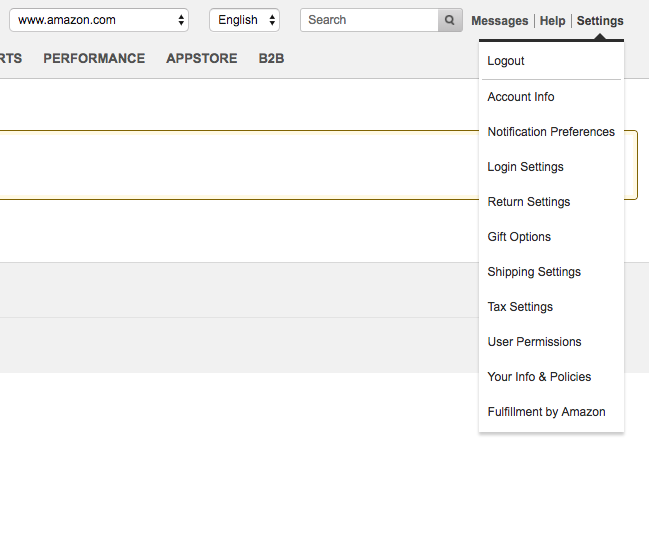Viewport: 649px width, 548px height.
Task: Choose Your Info & Policies
Action: coord(539,377)
